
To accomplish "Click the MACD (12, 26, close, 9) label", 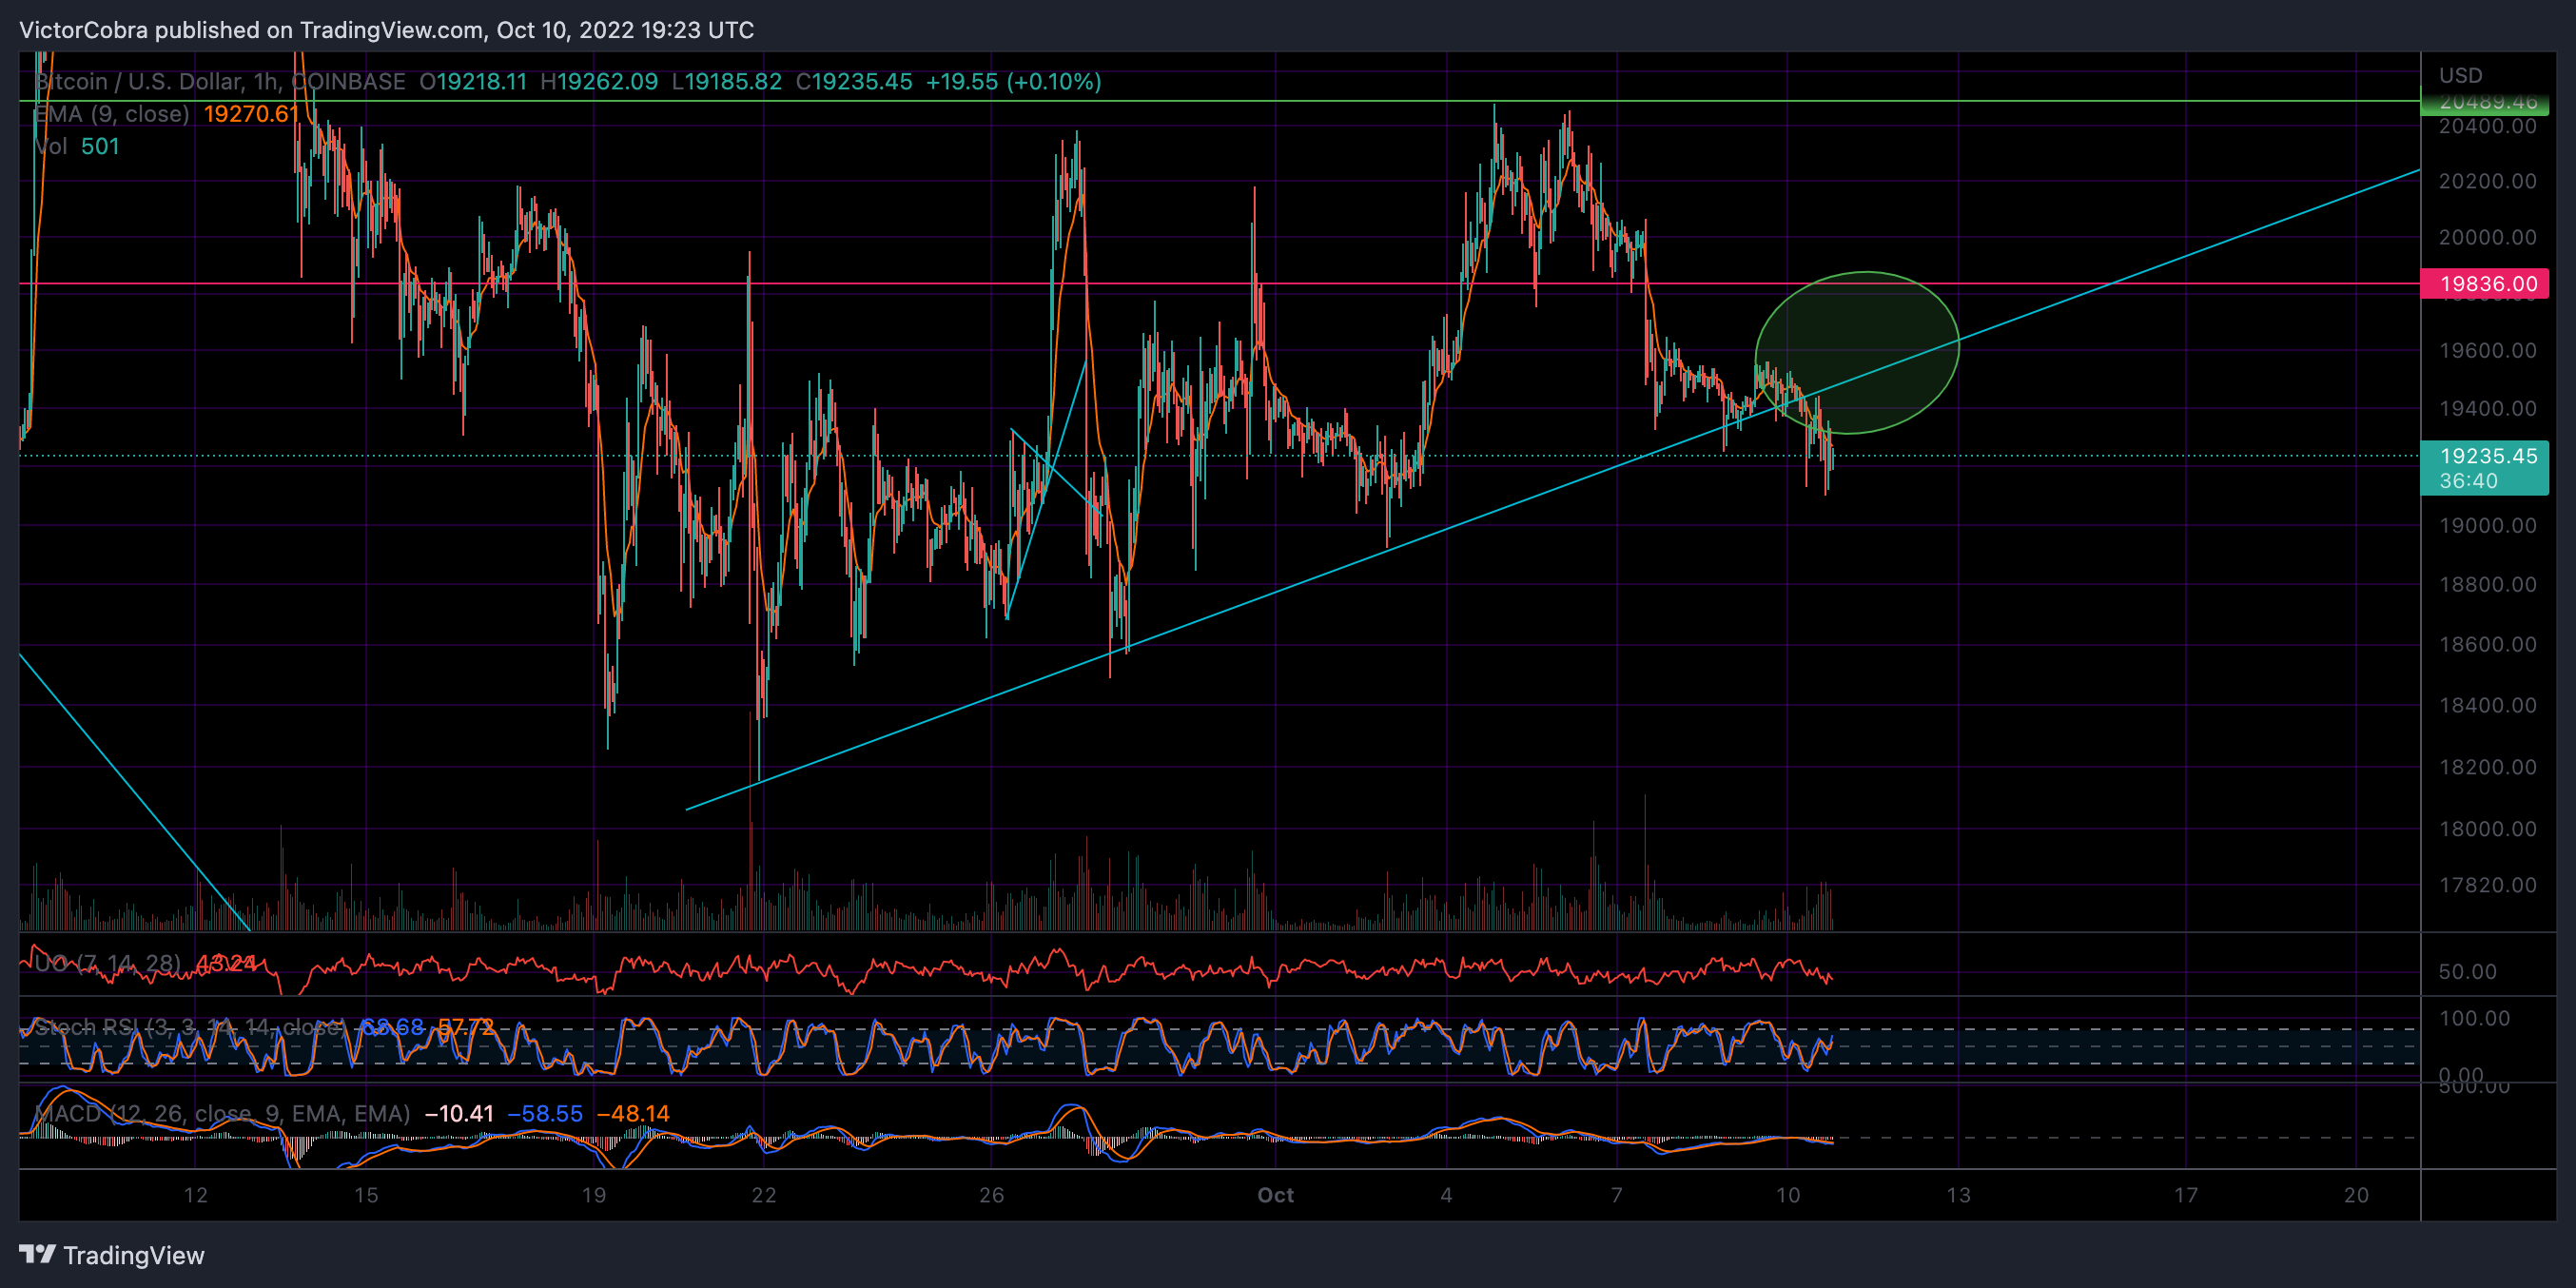I will click(x=222, y=1113).
